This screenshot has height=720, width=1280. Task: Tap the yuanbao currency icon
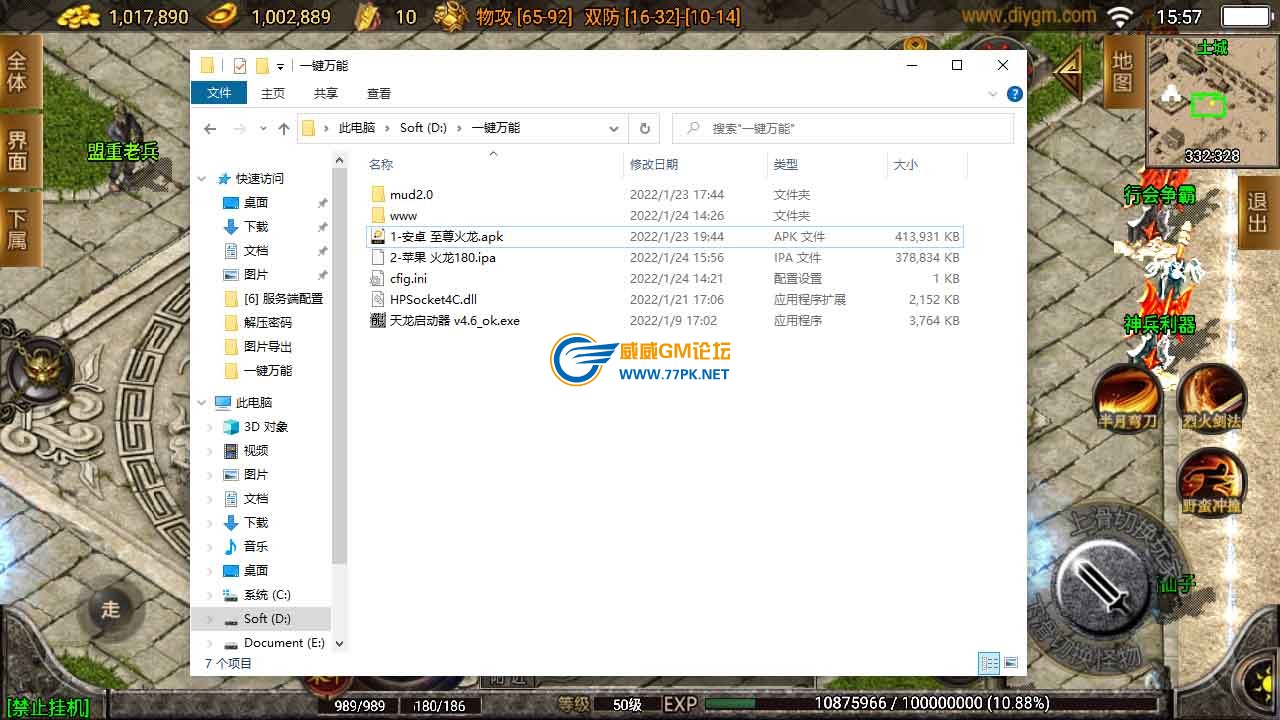(x=224, y=16)
